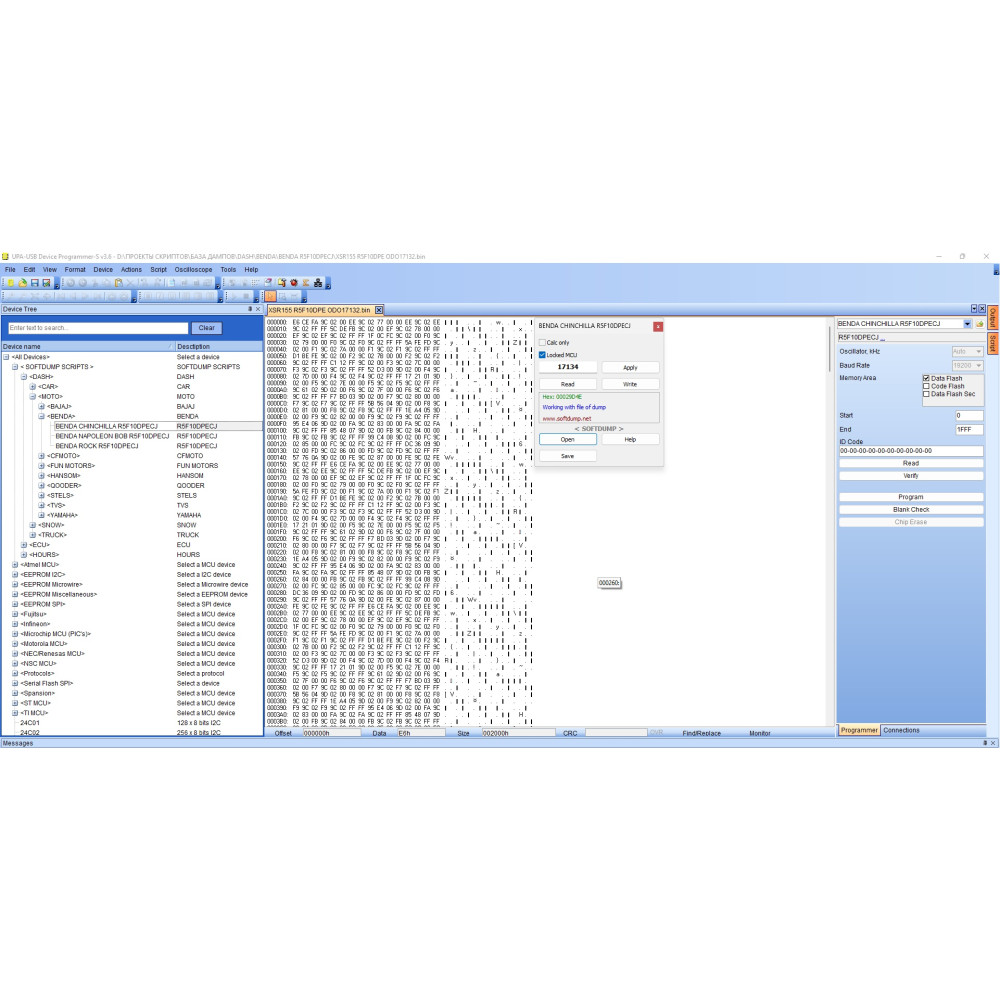Expand the CAR tree node
The width and height of the screenshot is (1000, 1000).
pyautogui.click(x=33, y=386)
